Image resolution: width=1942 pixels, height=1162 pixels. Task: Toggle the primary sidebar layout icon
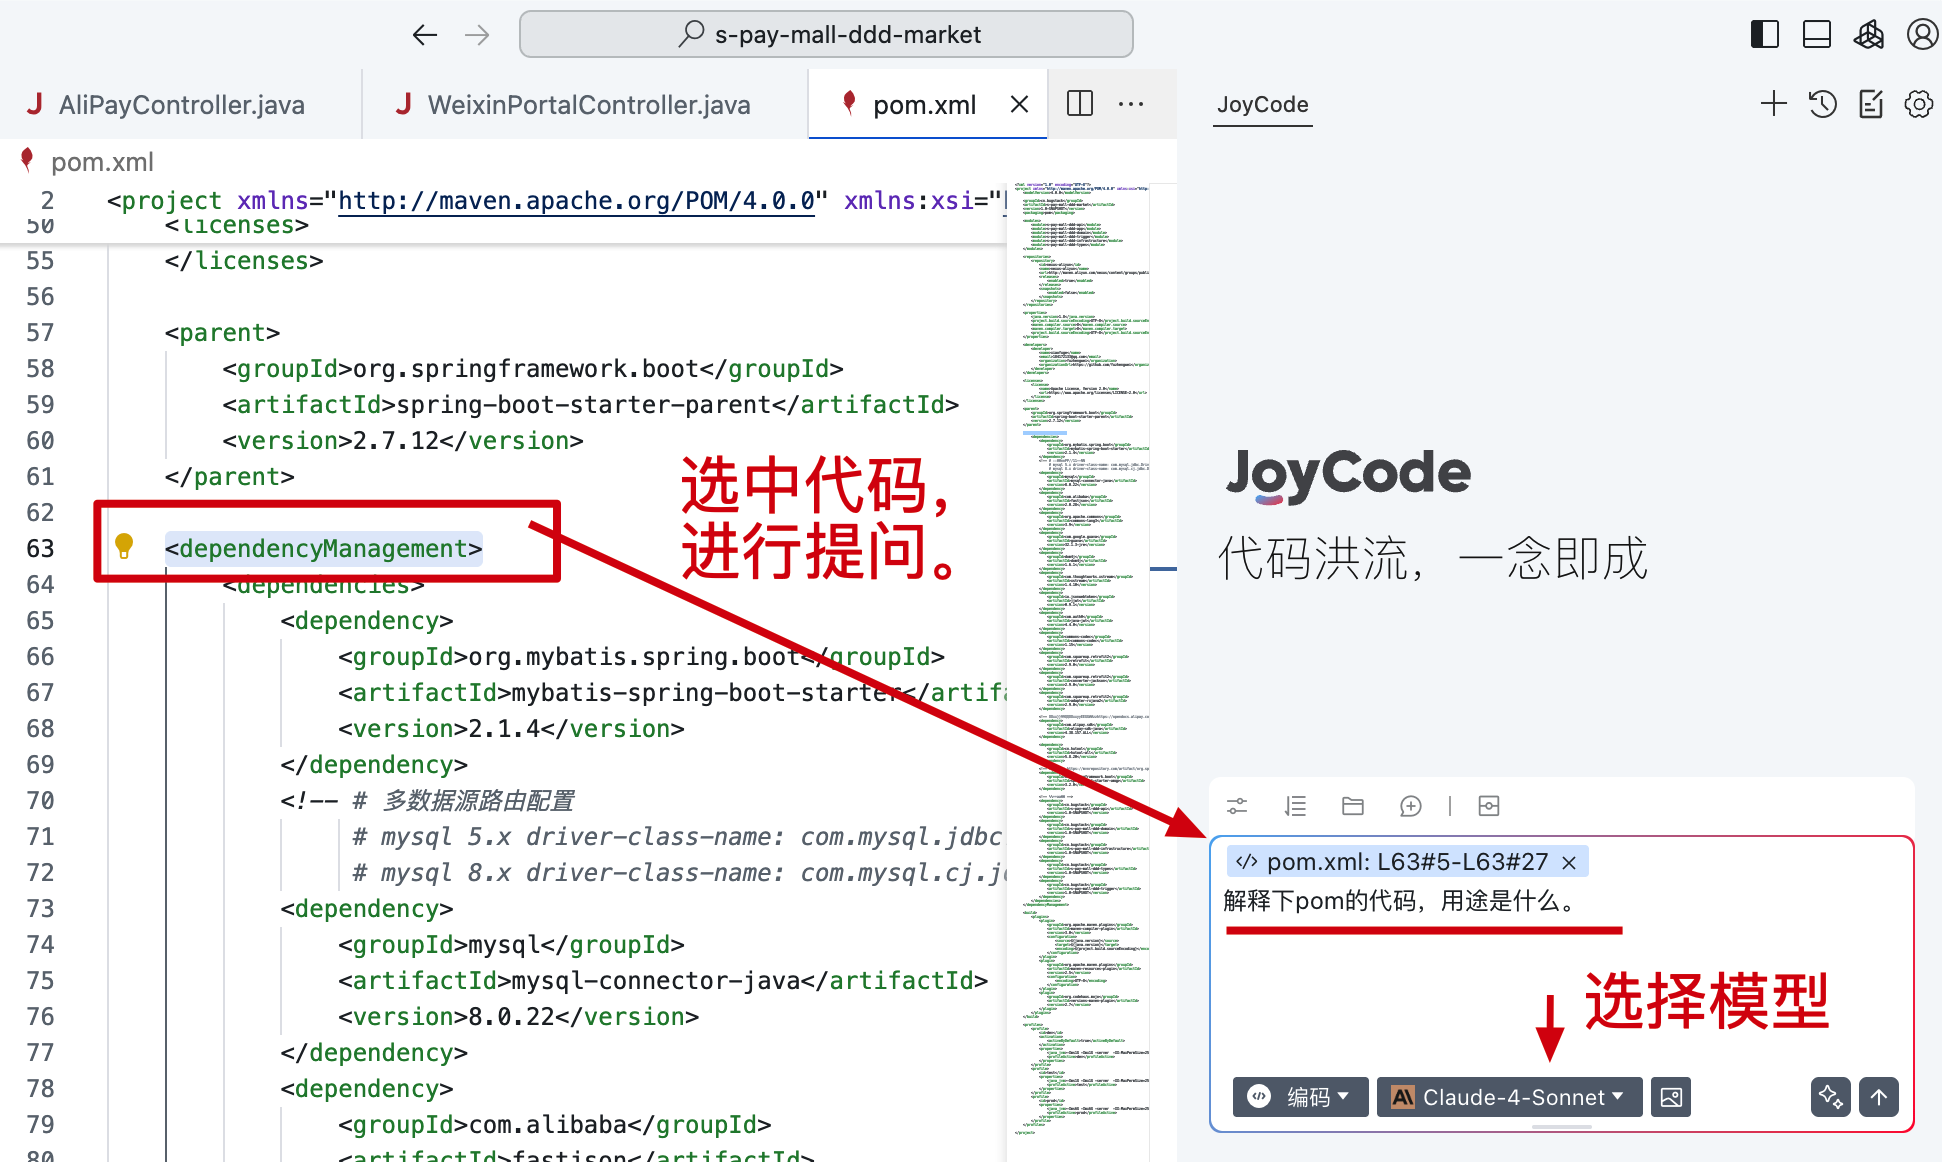(1765, 35)
